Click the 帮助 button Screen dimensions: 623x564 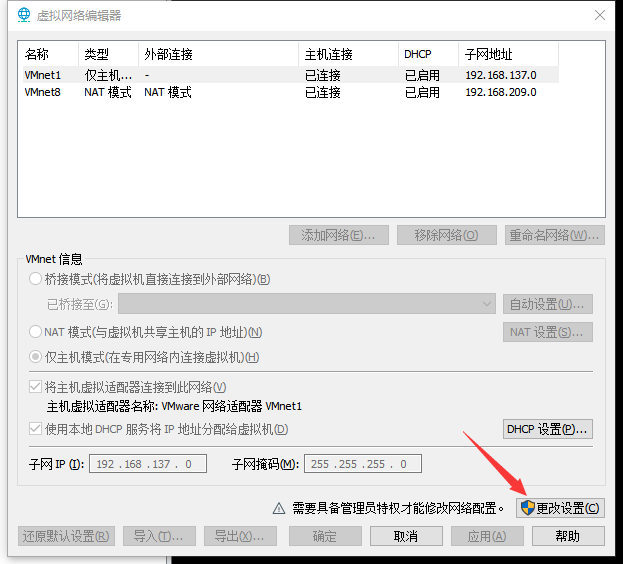click(x=568, y=536)
